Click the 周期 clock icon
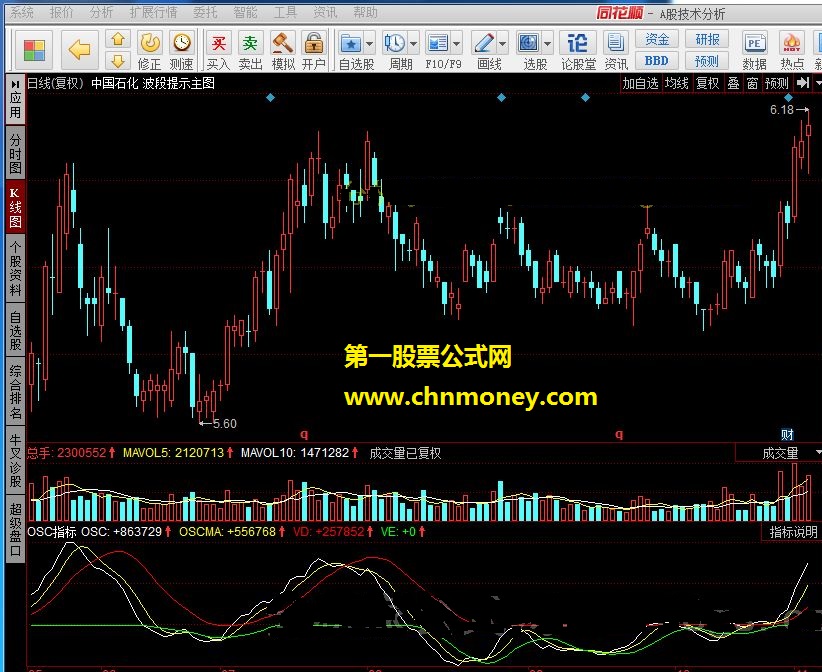The height and width of the screenshot is (672, 822). (394, 43)
